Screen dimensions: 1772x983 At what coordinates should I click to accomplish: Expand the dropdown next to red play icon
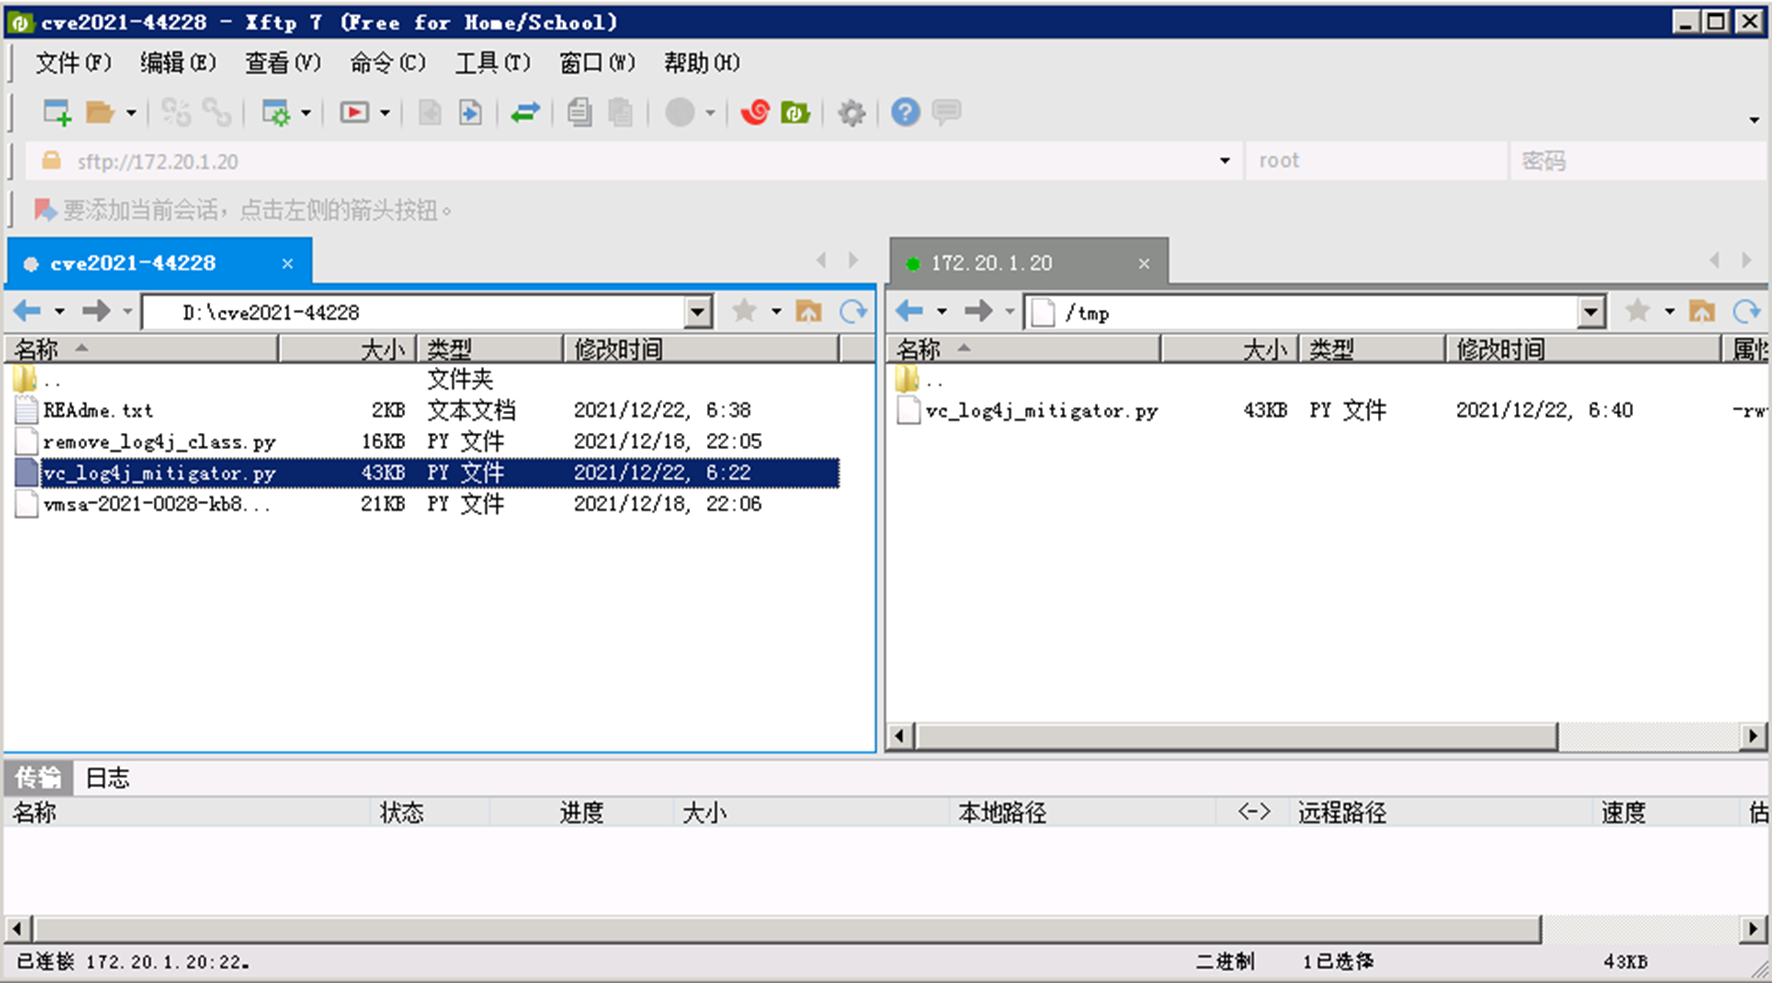[385, 113]
